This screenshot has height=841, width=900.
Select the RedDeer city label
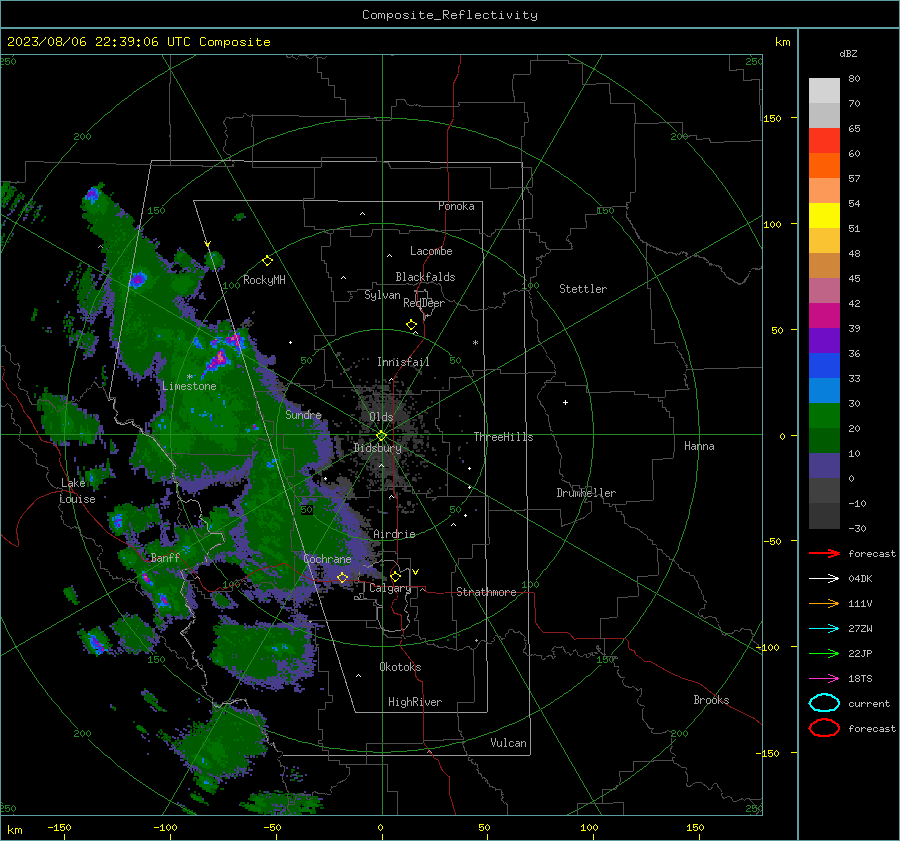click(424, 303)
